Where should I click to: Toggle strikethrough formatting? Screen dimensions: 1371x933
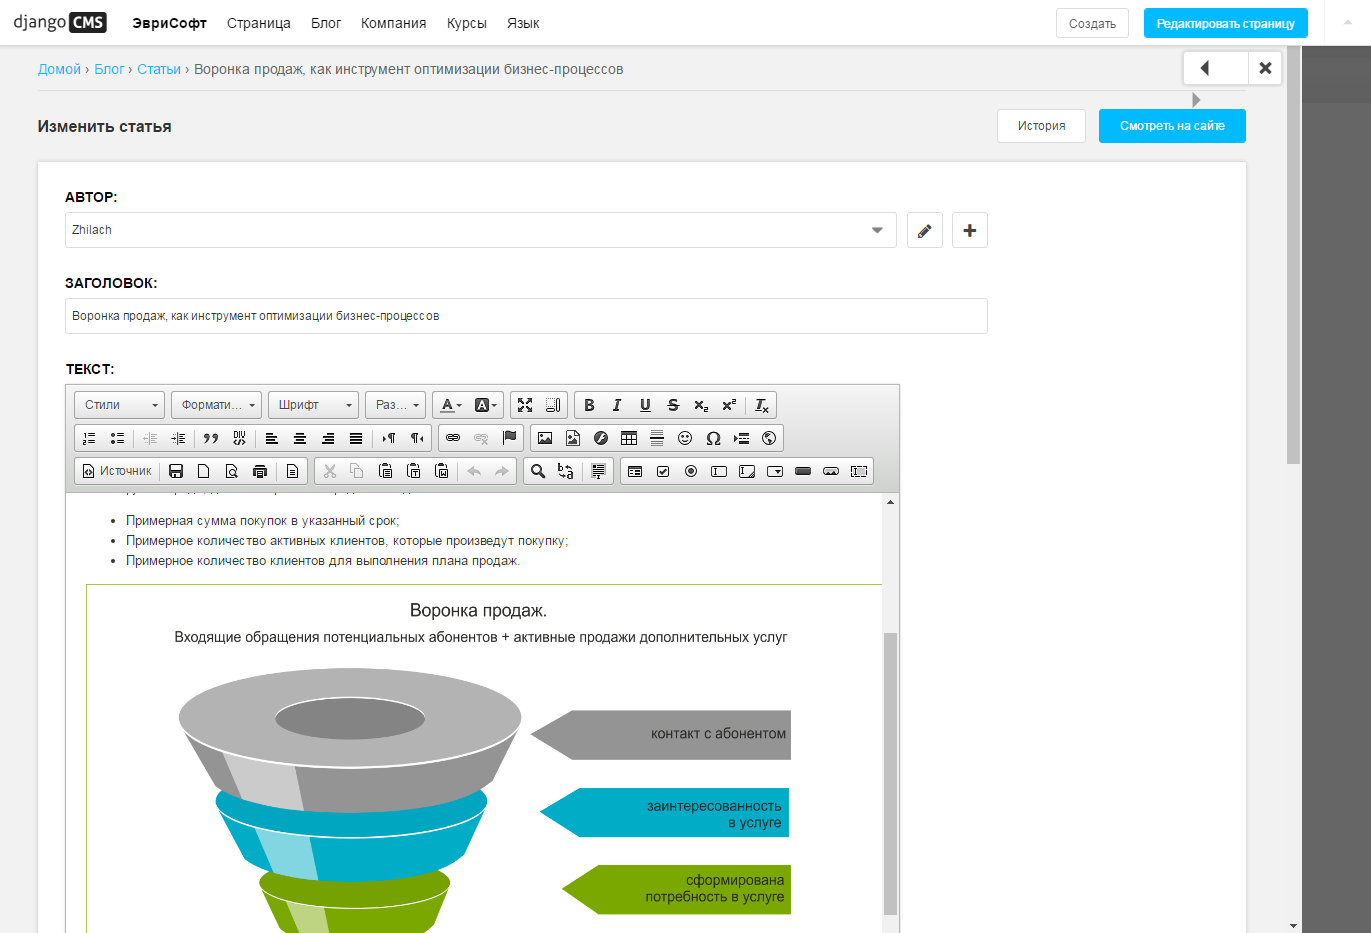click(x=673, y=405)
